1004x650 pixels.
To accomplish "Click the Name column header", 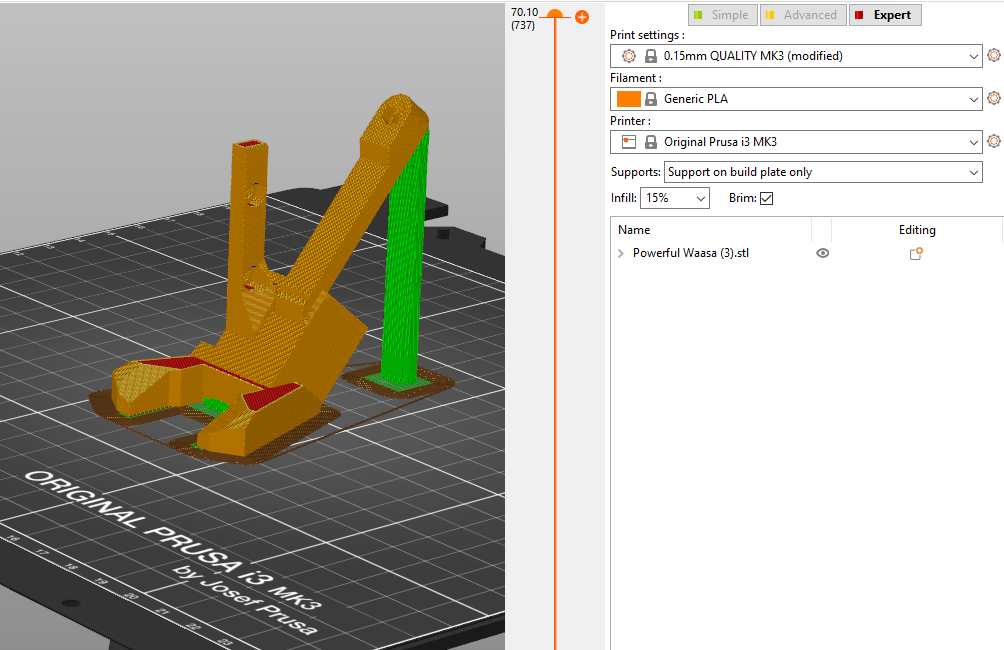I will point(634,230).
